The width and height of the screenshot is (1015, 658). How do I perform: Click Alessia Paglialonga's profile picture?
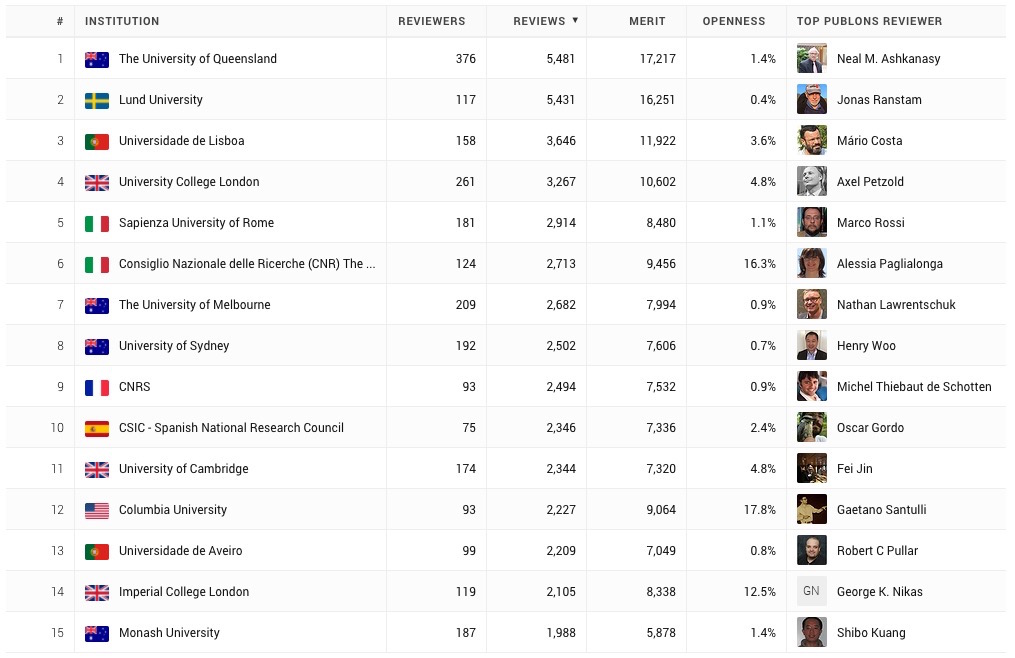pyautogui.click(x=812, y=264)
